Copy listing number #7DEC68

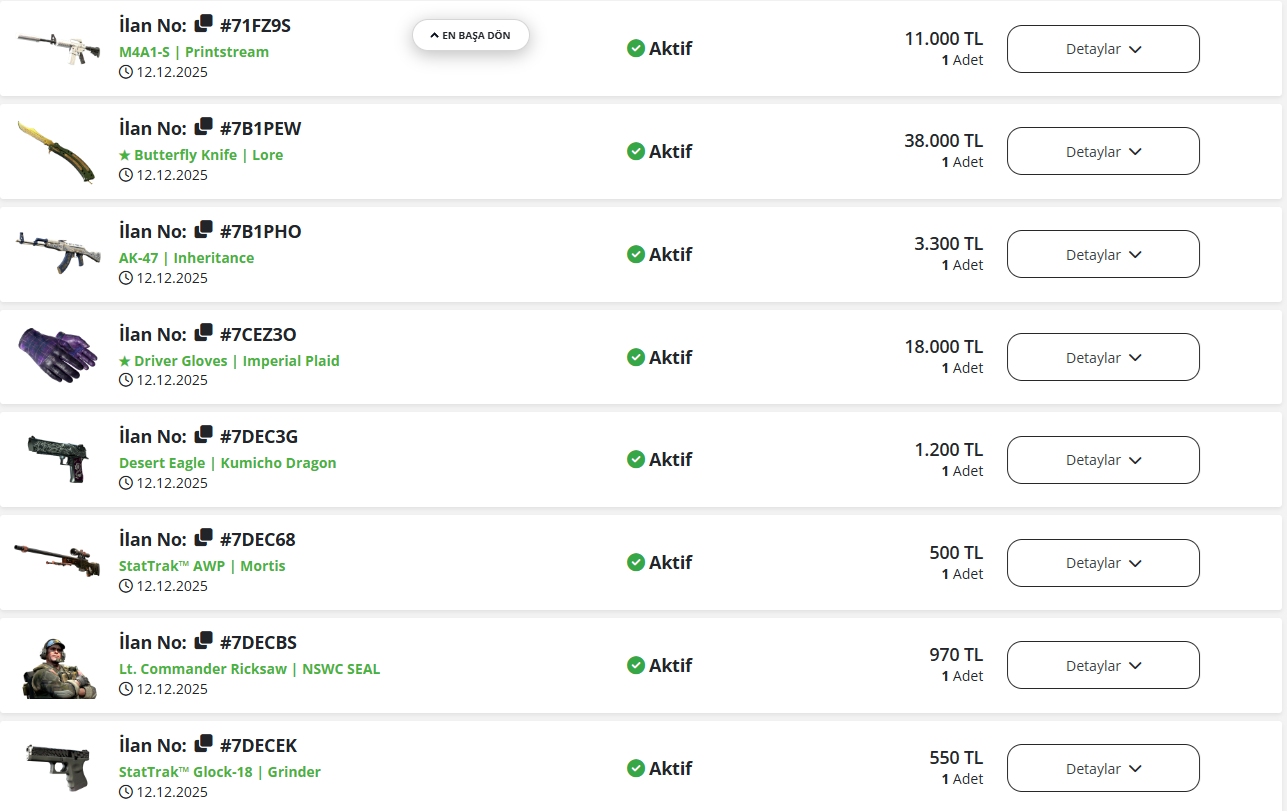click(204, 539)
